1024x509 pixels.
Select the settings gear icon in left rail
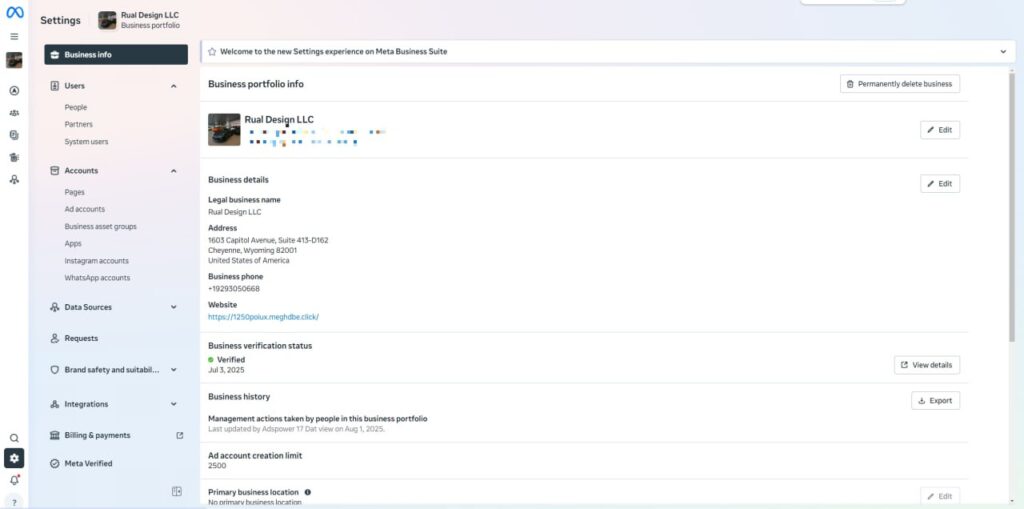click(14, 458)
